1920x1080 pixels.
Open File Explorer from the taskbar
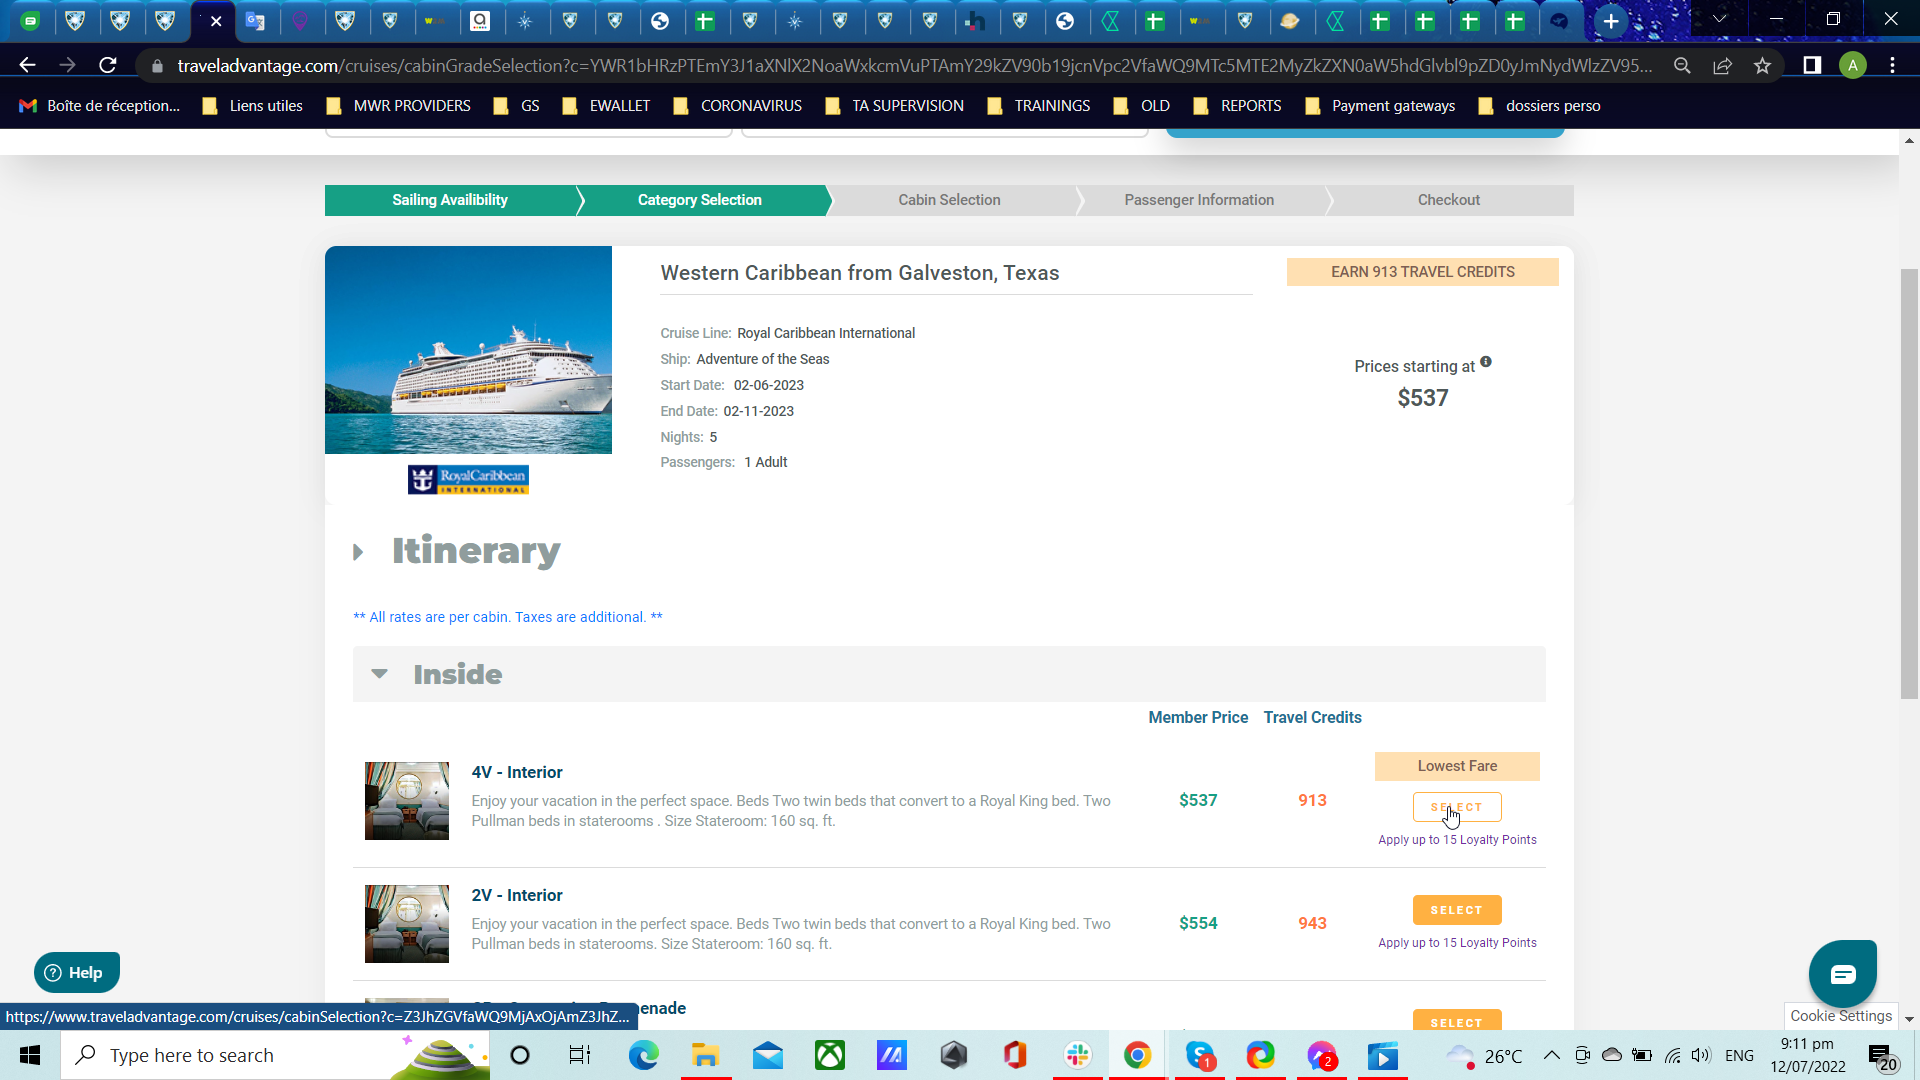point(705,1055)
